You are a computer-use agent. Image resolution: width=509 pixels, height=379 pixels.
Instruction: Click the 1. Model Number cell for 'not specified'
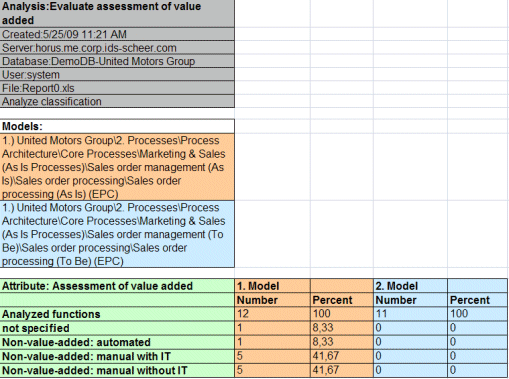coord(272,328)
